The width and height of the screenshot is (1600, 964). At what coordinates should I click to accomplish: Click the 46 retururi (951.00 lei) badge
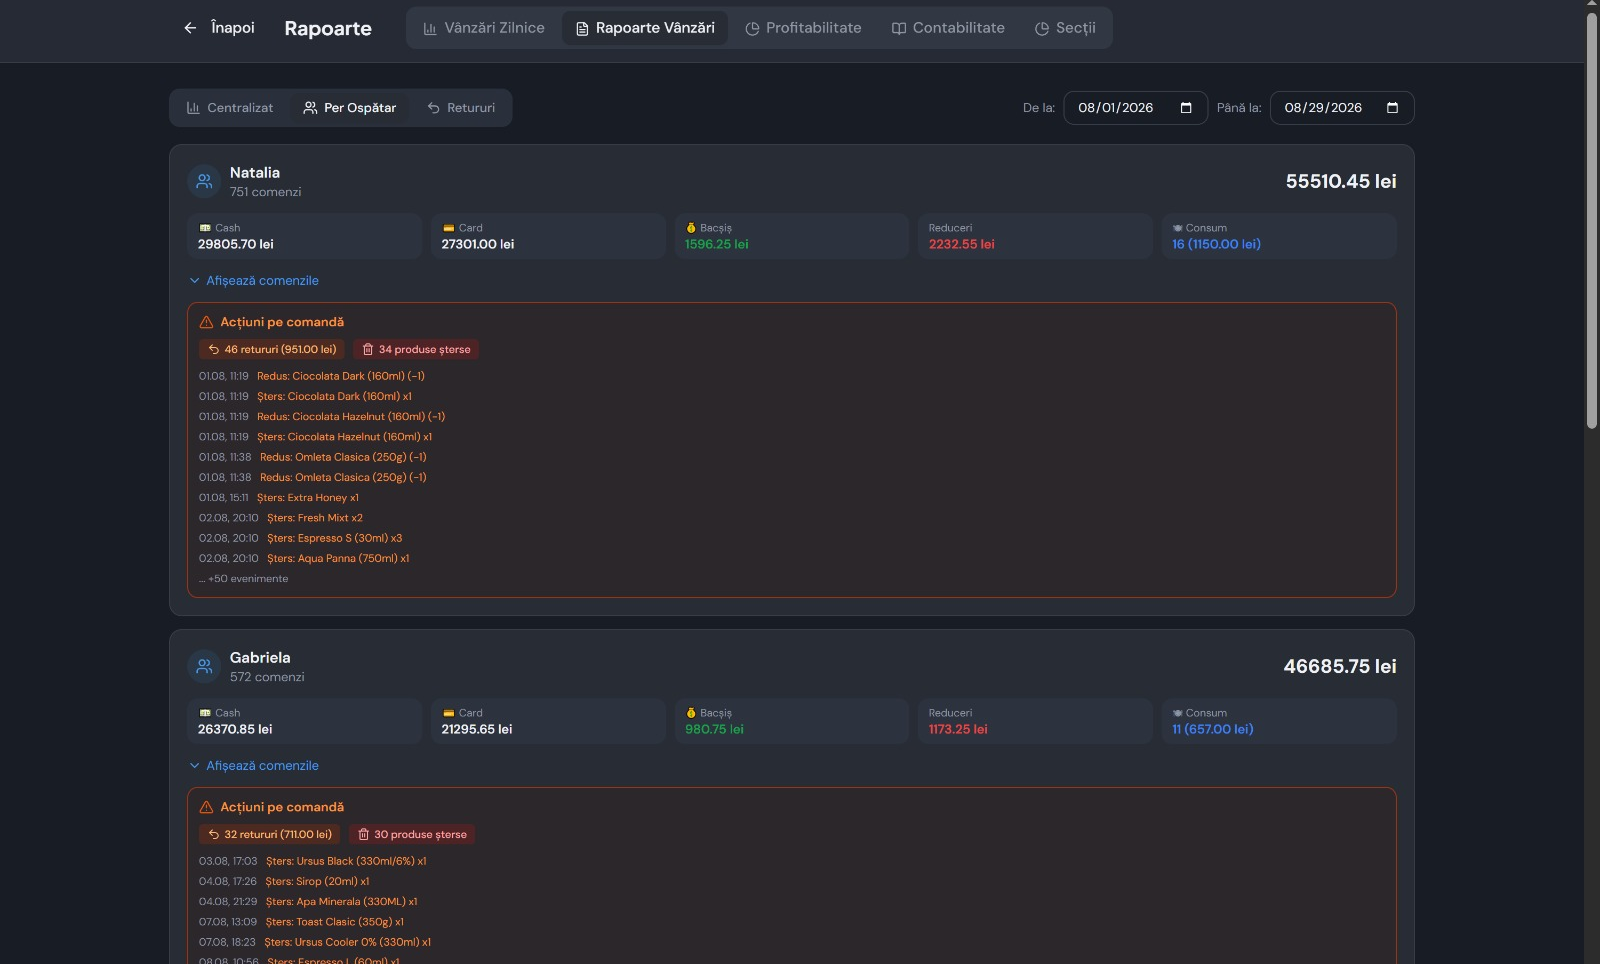pos(272,349)
